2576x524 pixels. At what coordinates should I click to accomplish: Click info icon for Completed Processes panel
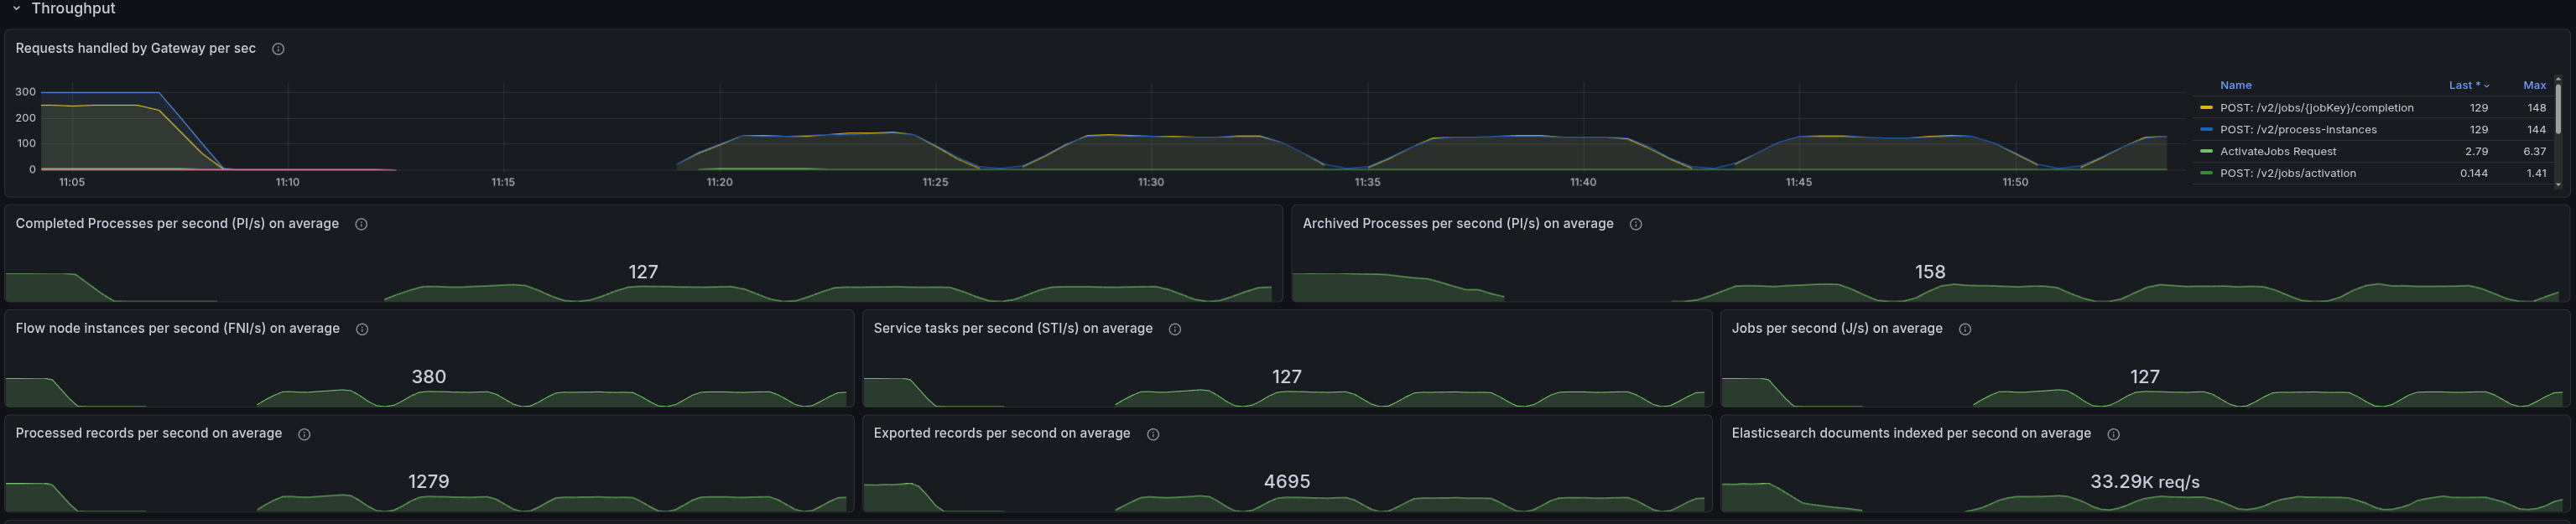[x=361, y=224]
